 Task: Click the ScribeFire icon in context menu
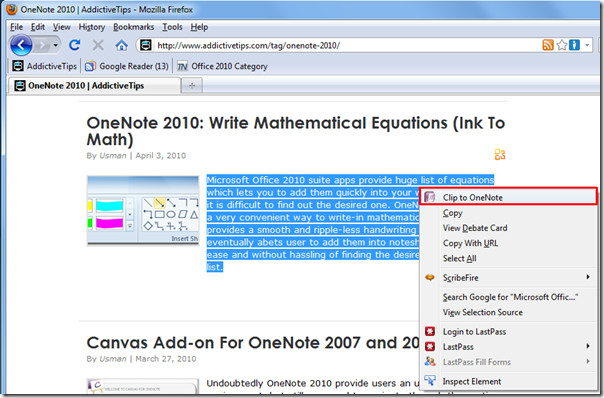coord(430,277)
